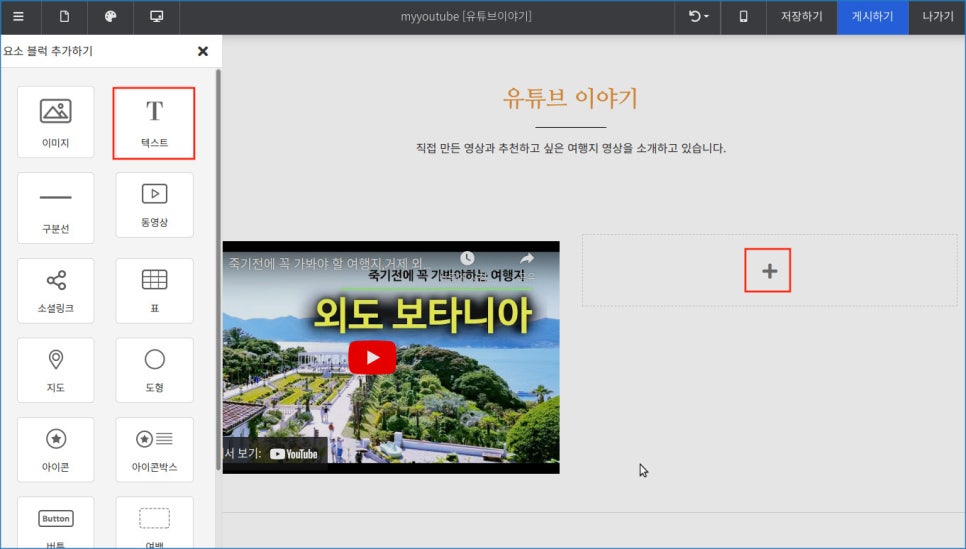The image size is (966, 549).
Task: Switch to desktop preview monitor icon
Action: click(x=156, y=17)
